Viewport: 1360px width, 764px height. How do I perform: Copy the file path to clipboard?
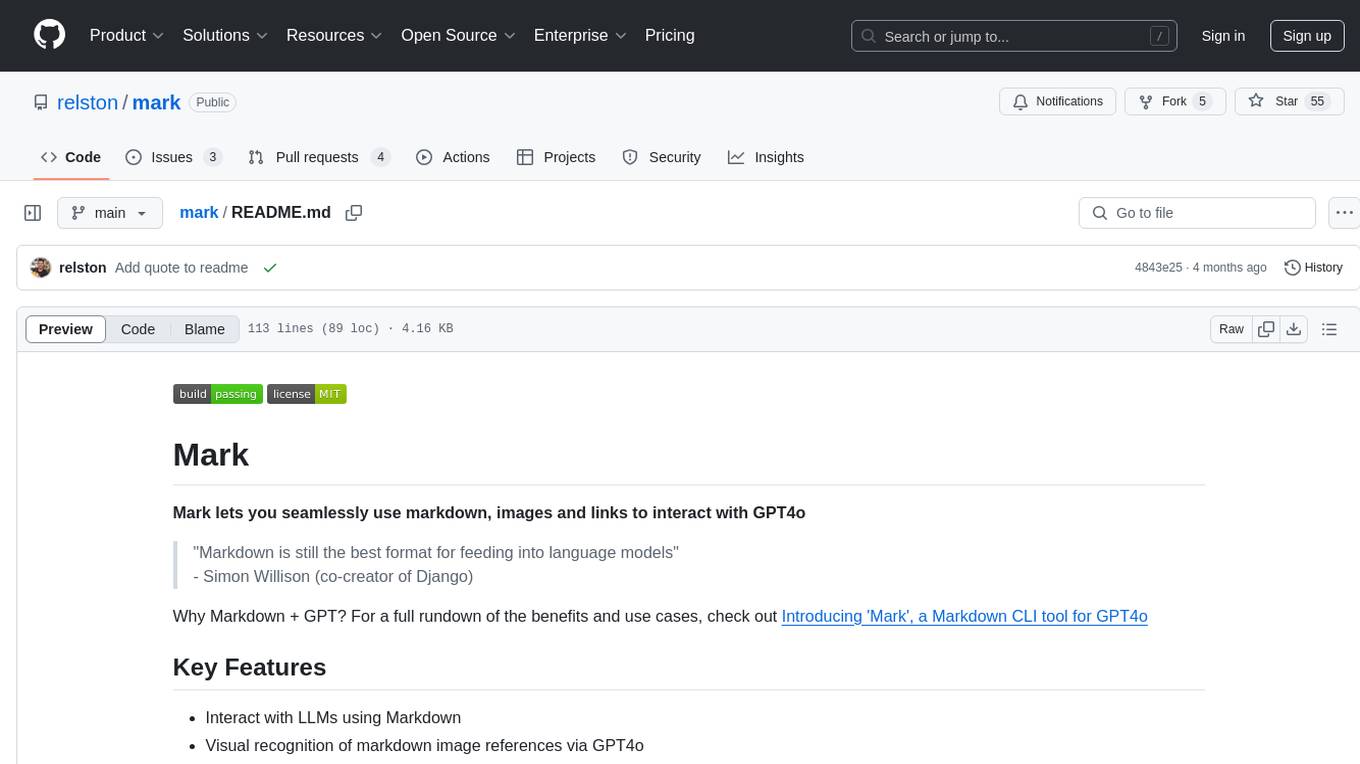coord(353,212)
